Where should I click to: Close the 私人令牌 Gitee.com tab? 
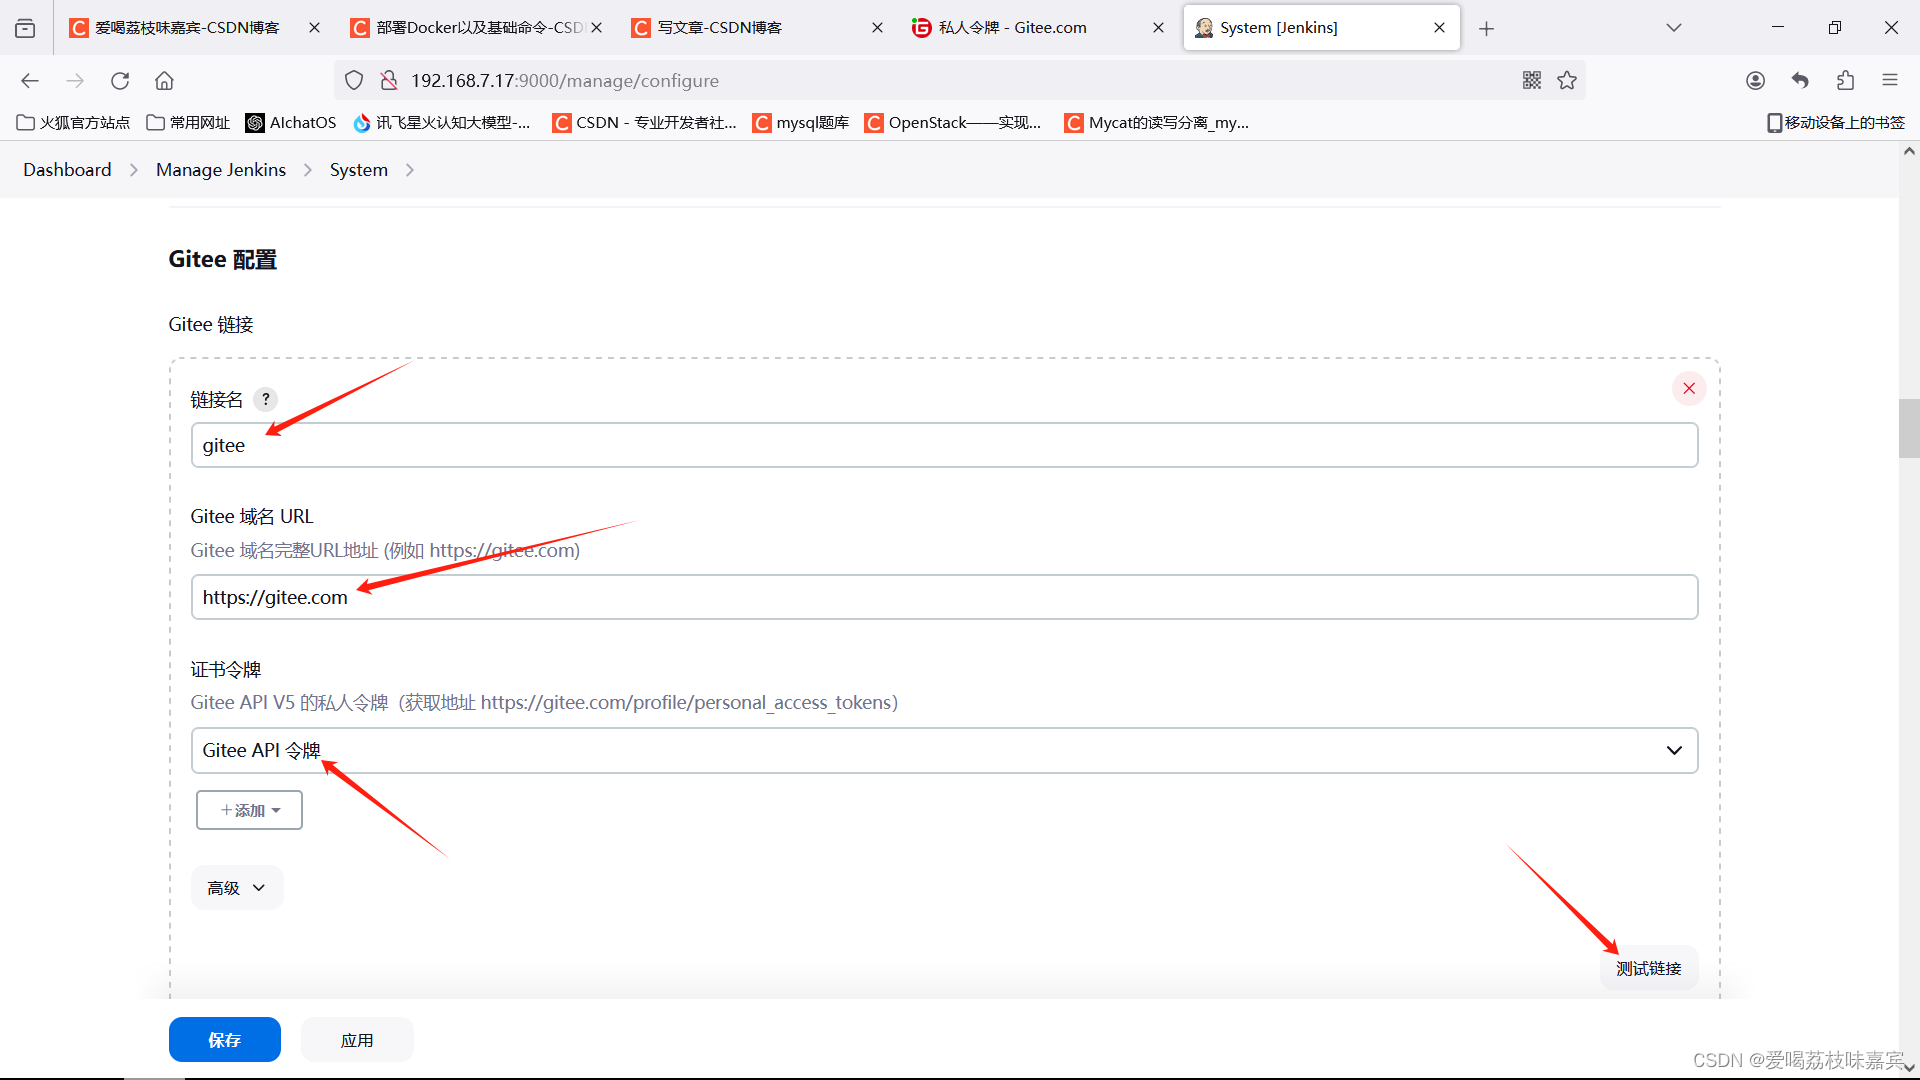coord(1158,28)
